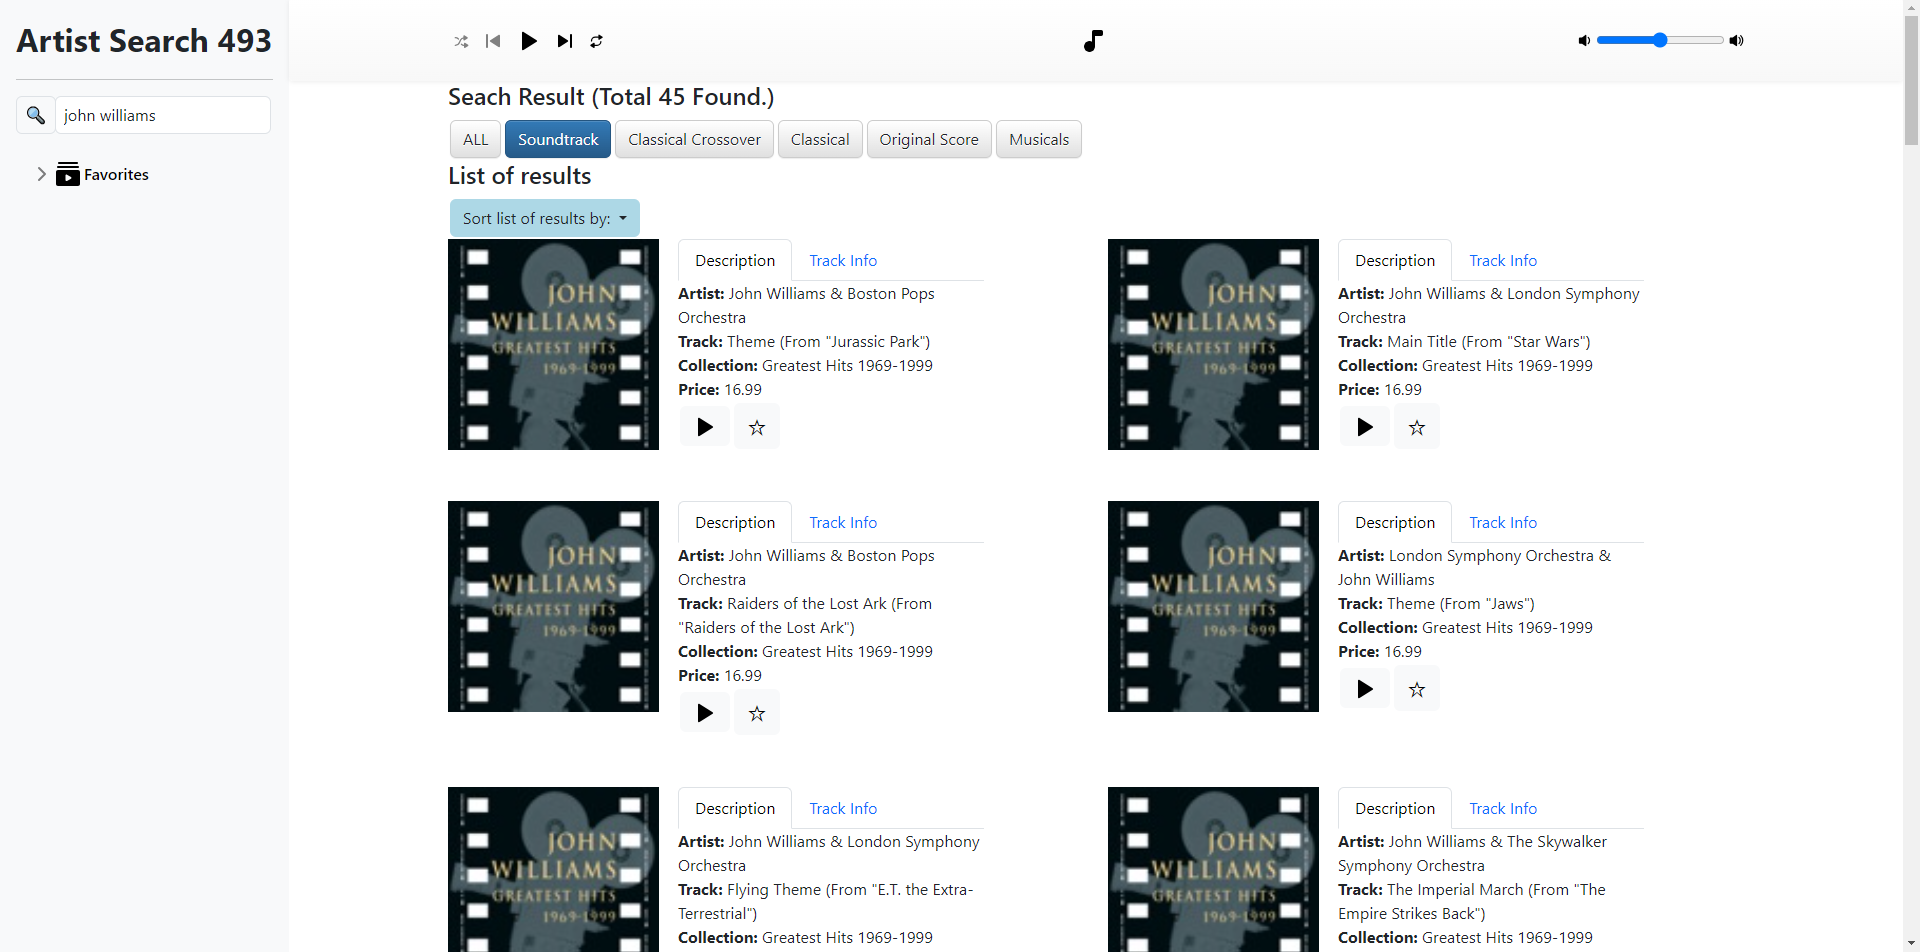Skip to the next track

tap(565, 41)
